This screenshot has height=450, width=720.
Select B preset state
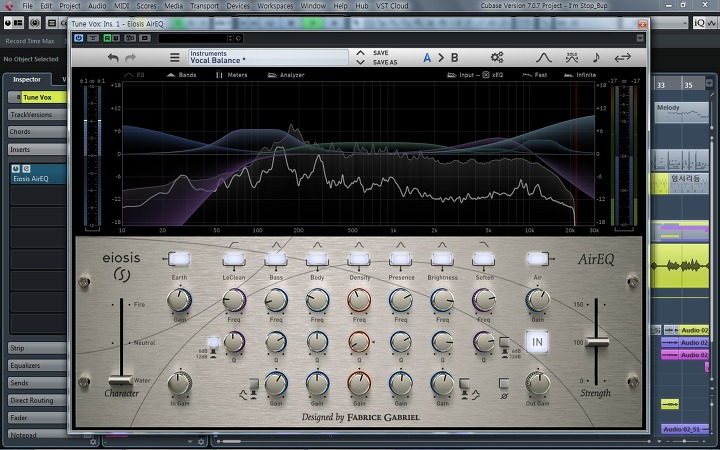(455, 57)
